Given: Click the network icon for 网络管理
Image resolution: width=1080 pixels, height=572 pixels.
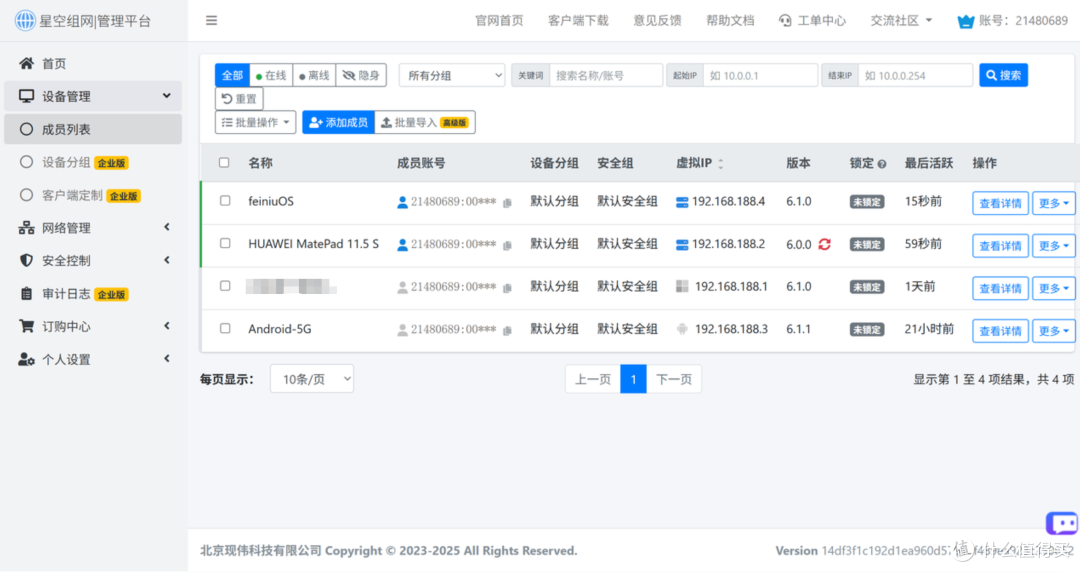Looking at the screenshot, I should [x=26, y=227].
